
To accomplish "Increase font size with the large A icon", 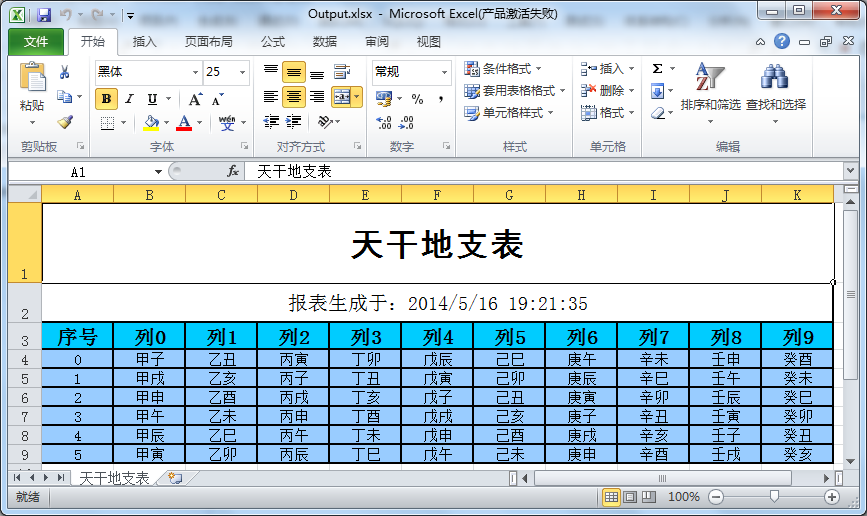I will click(195, 100).
